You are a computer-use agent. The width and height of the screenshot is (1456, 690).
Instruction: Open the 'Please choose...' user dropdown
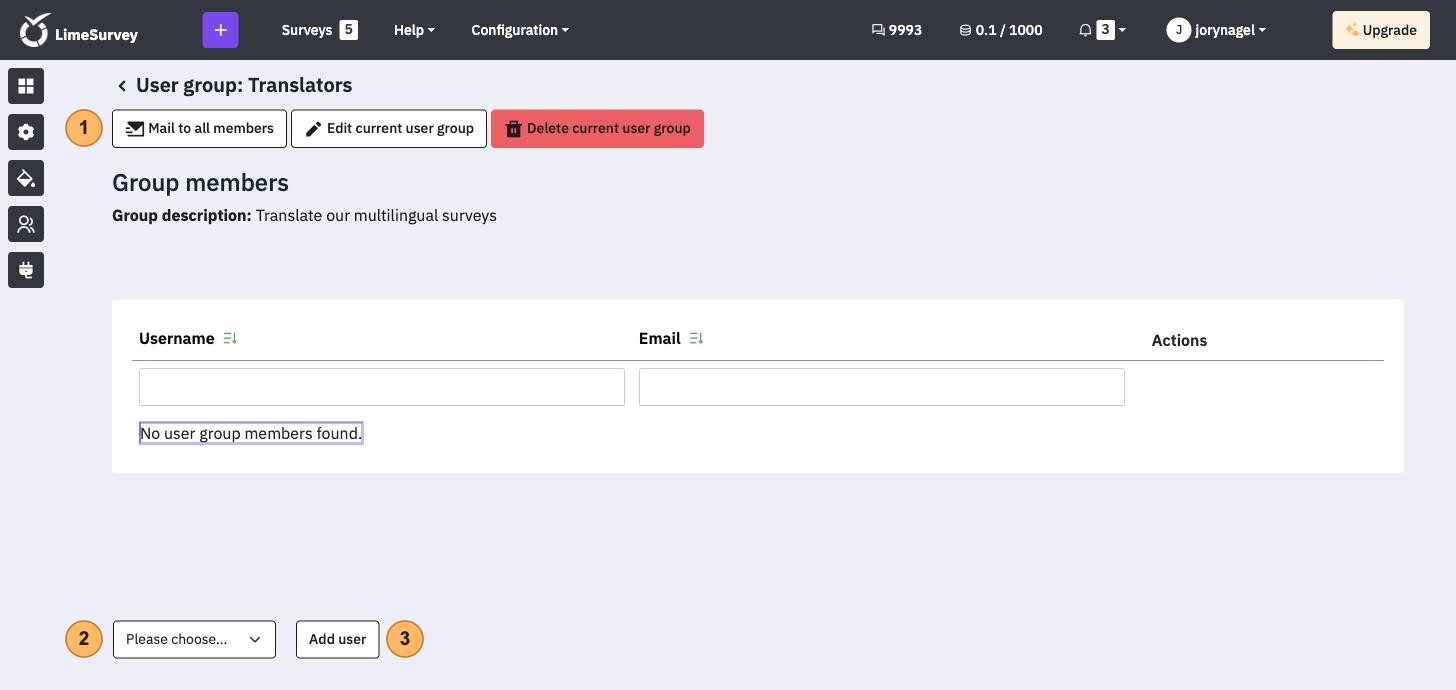click(194, 640)
